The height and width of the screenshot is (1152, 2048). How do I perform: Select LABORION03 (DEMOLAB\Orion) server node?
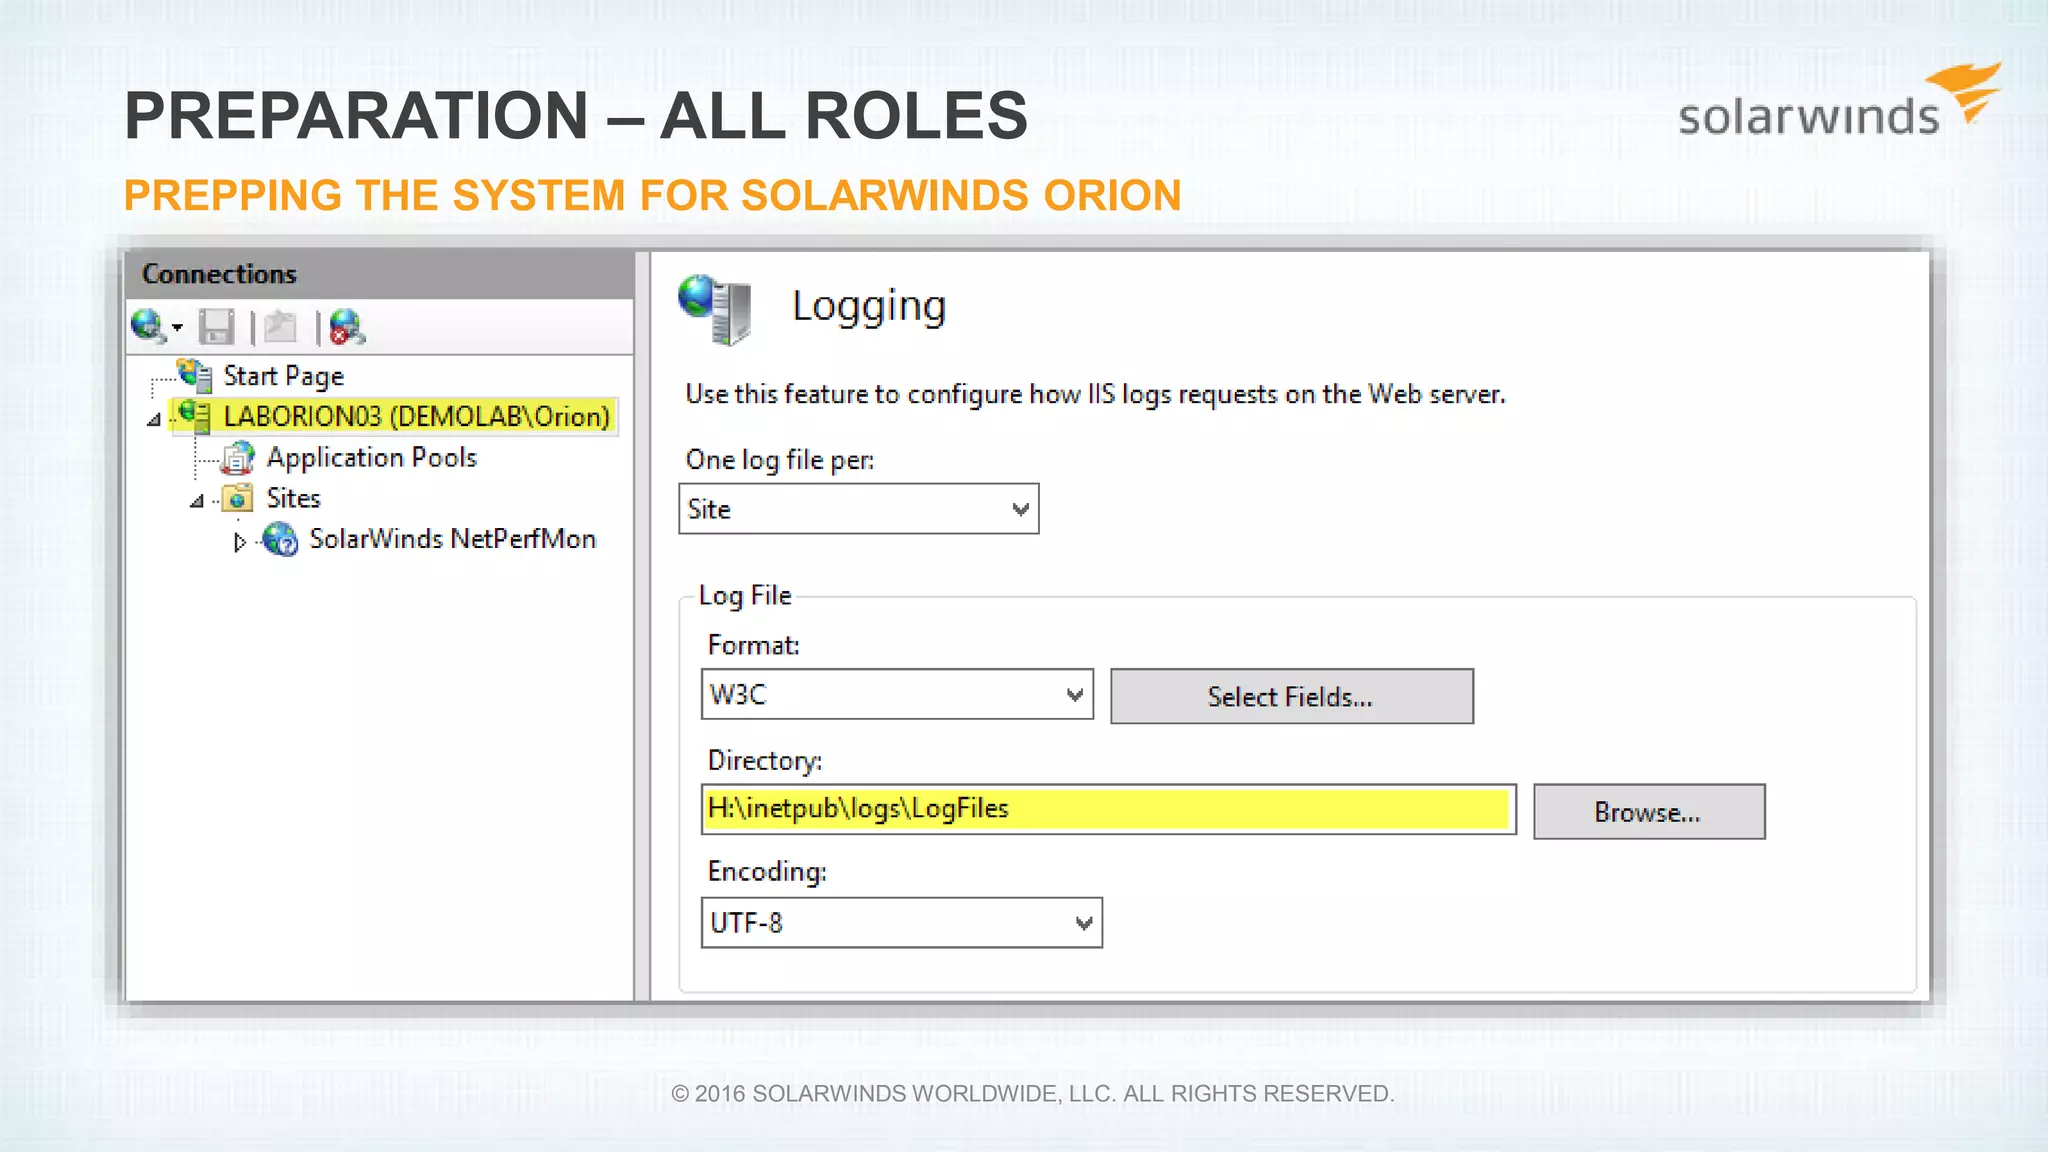(416, 416)
